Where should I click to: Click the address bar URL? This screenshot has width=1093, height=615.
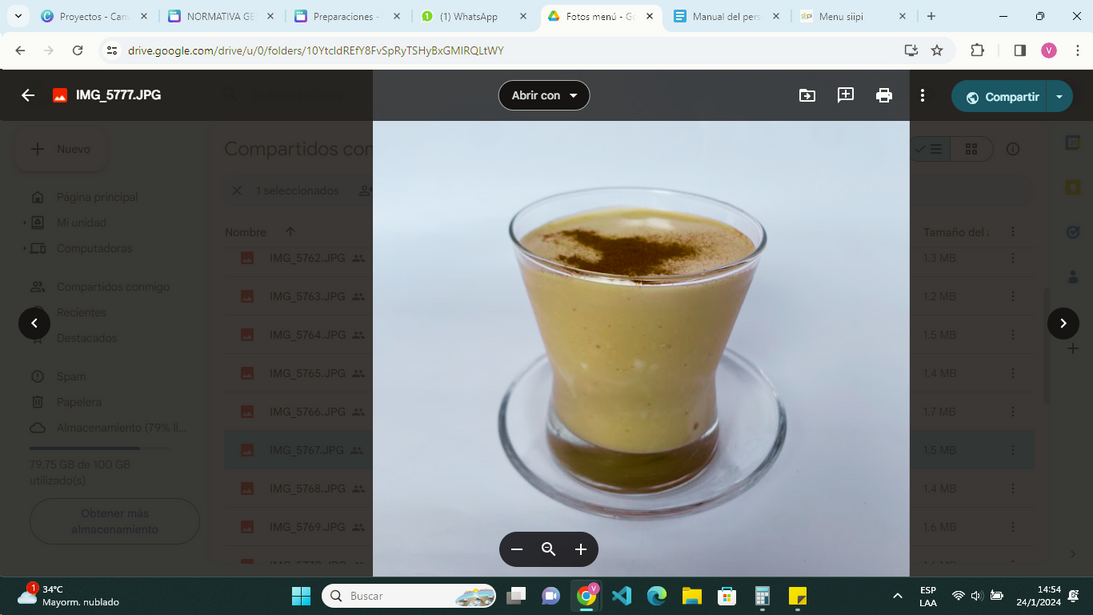316,50
